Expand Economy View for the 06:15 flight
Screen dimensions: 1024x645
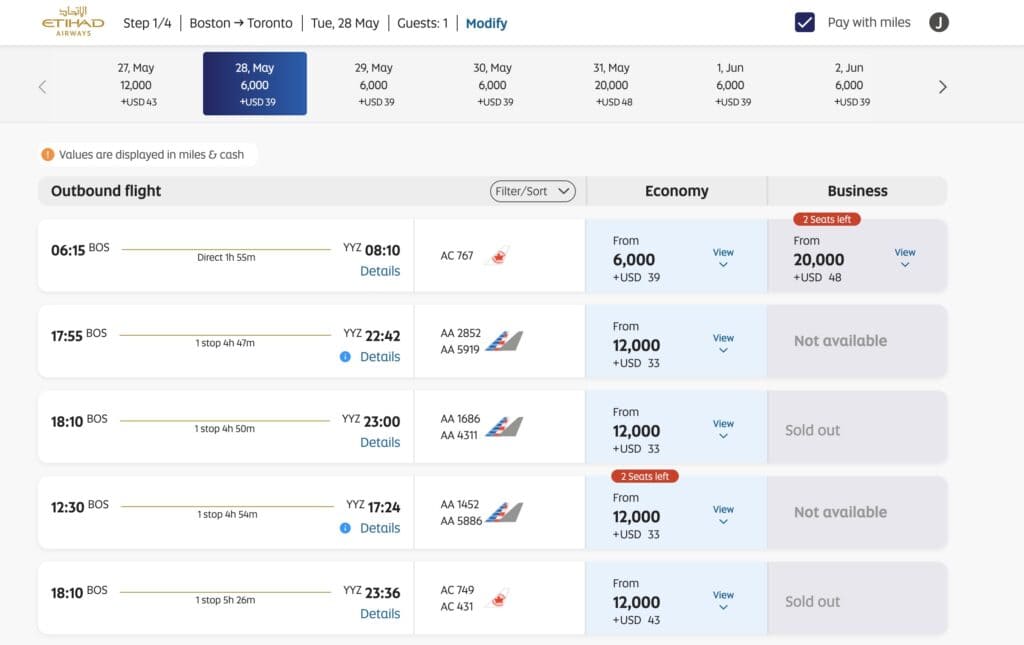(723, 257)
